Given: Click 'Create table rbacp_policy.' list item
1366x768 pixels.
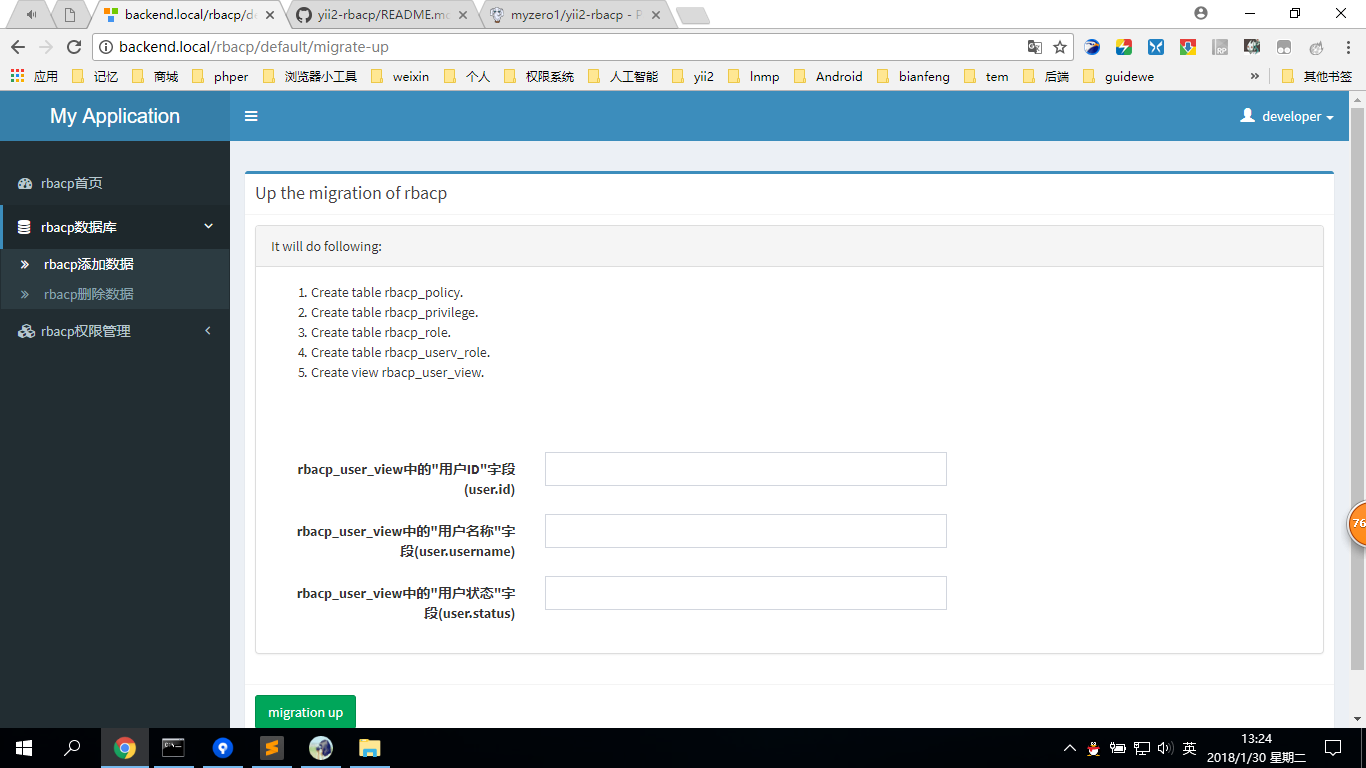Looking at the screenshot, I should pos(387,293).
